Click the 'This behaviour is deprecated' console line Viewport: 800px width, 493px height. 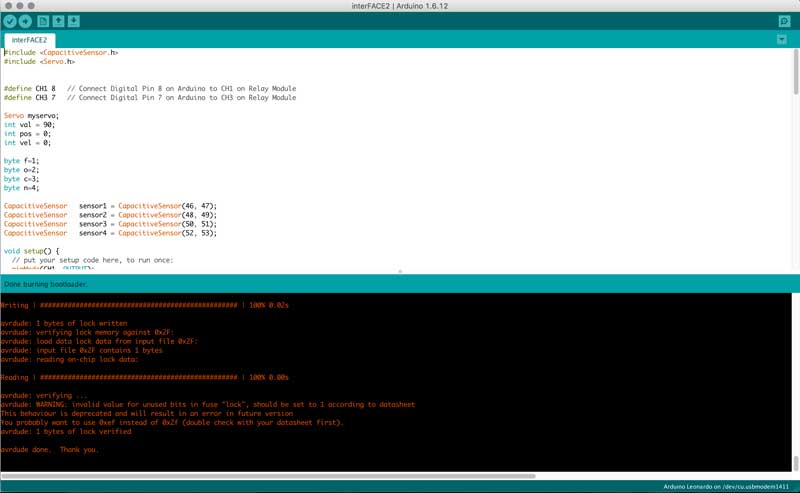click(x=147, y=414)
